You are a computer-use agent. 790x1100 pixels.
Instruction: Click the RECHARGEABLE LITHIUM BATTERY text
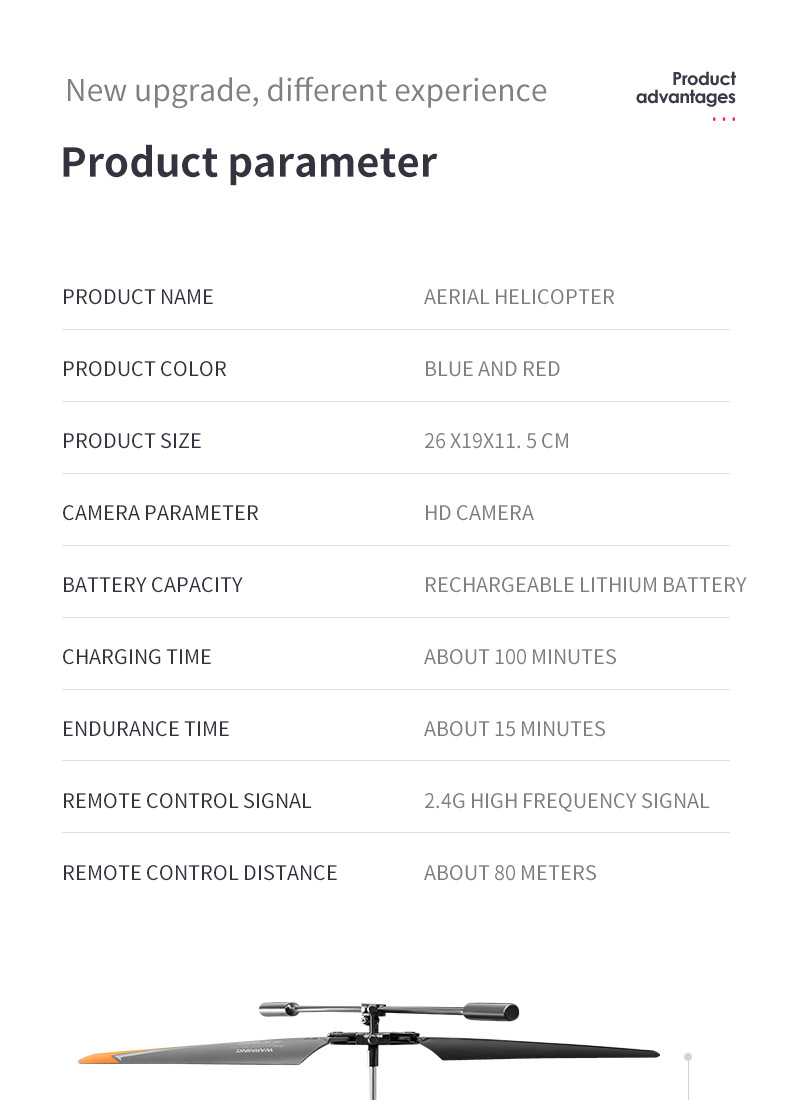click(585, 585)
